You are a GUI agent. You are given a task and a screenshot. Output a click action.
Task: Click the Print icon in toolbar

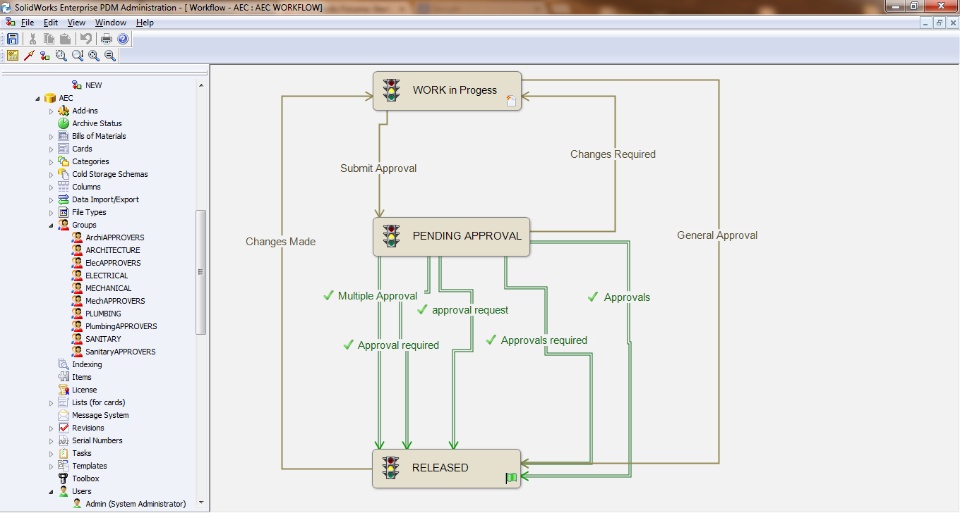coord(106,39)
